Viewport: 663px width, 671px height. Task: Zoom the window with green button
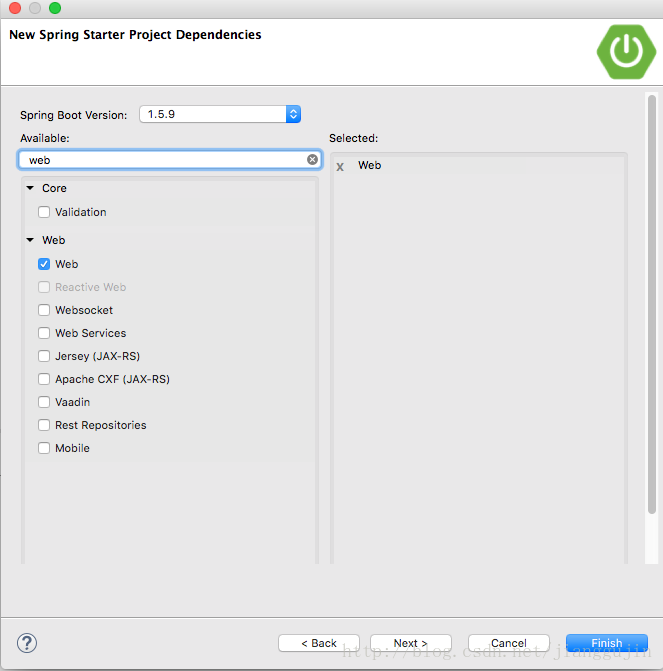click(55, 8)
